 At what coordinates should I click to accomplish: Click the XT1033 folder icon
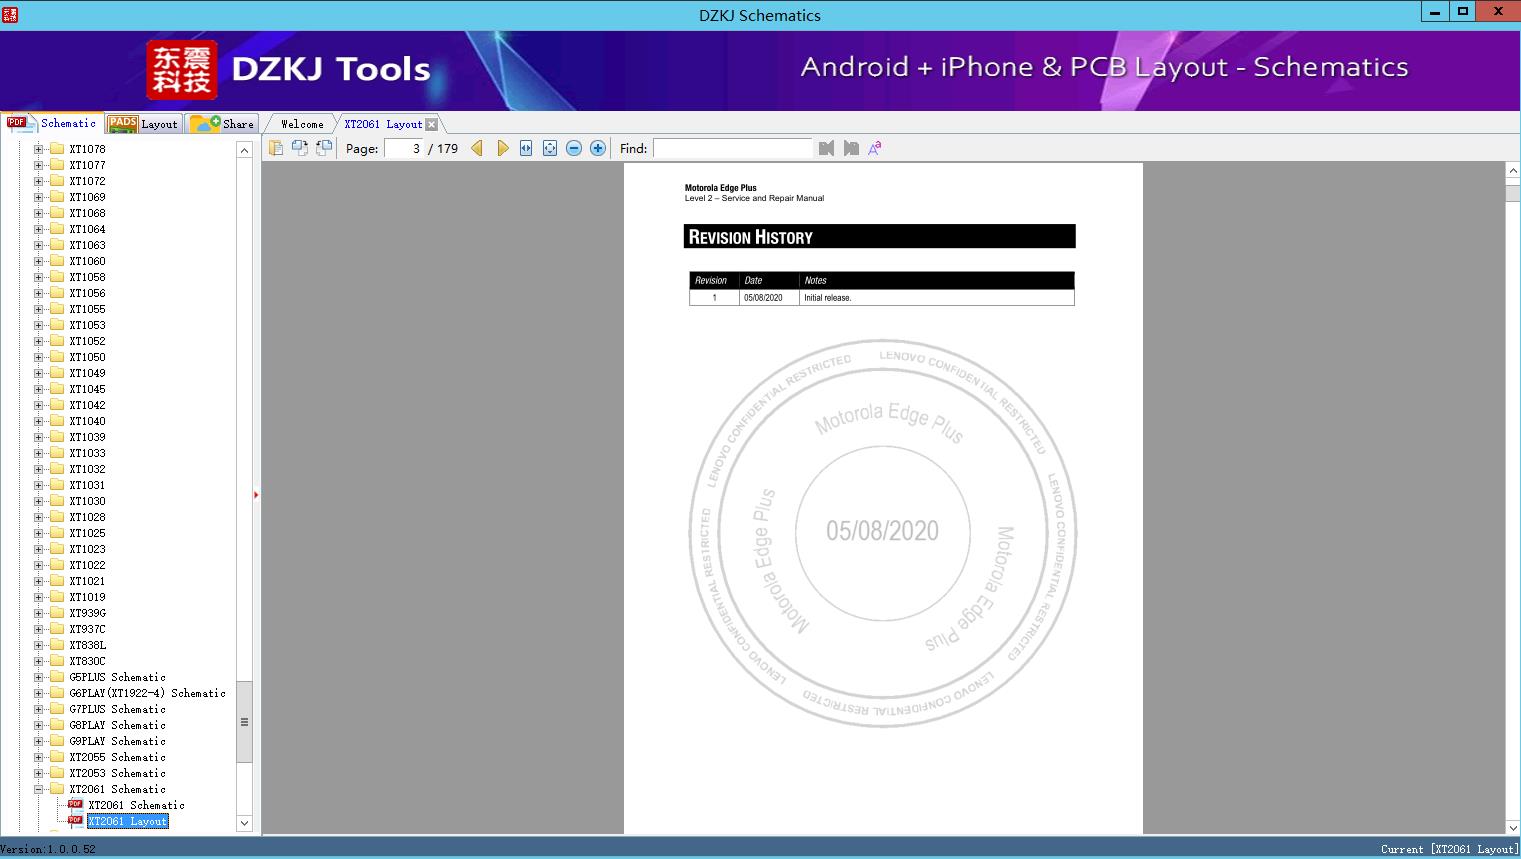(57, 453)
